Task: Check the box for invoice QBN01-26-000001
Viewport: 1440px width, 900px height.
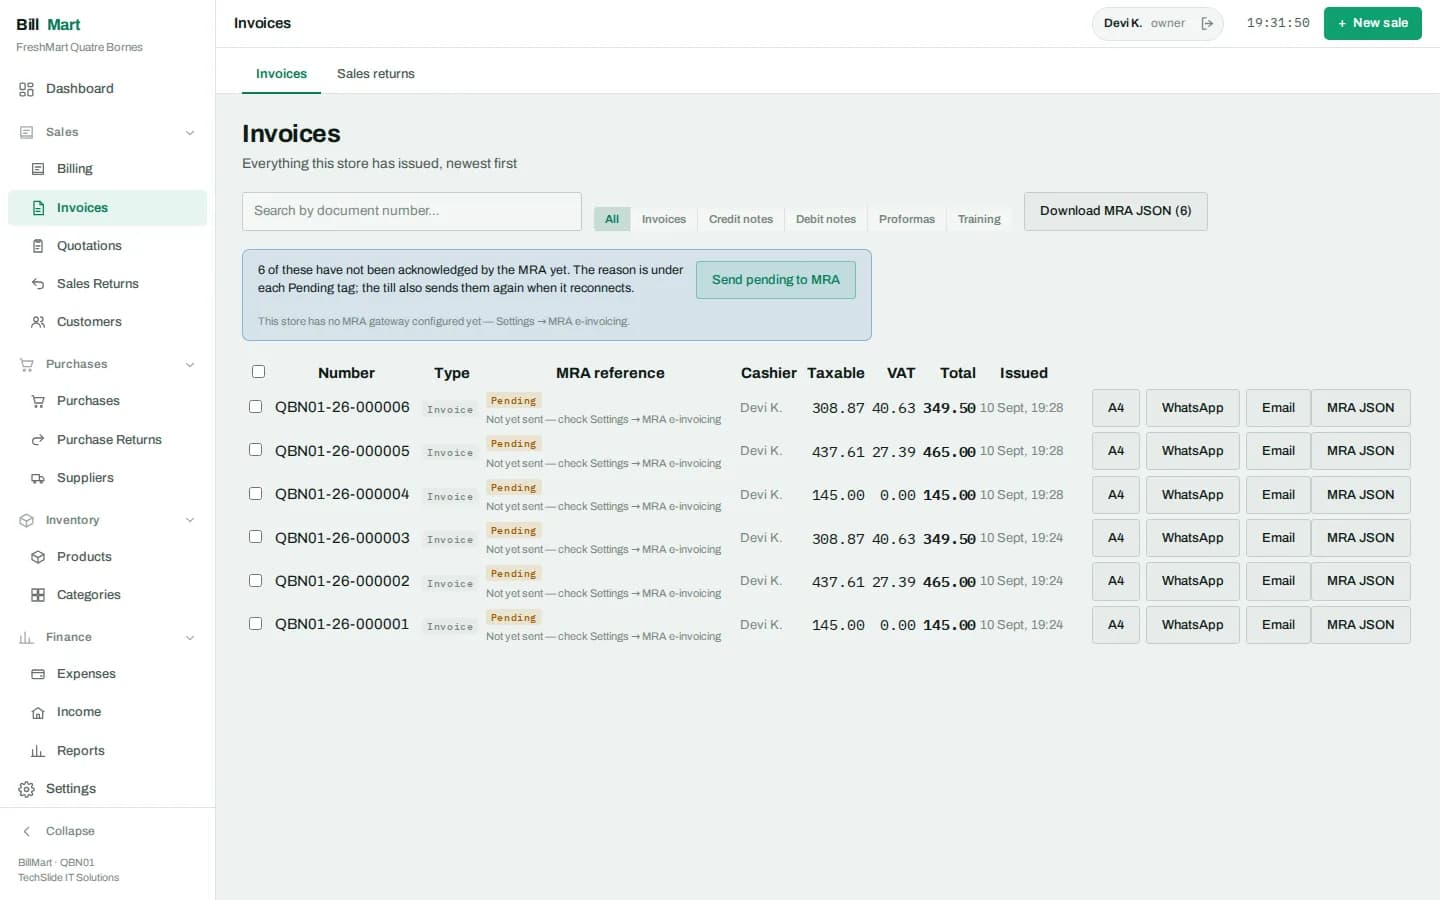Action: (x=255, y=624)
